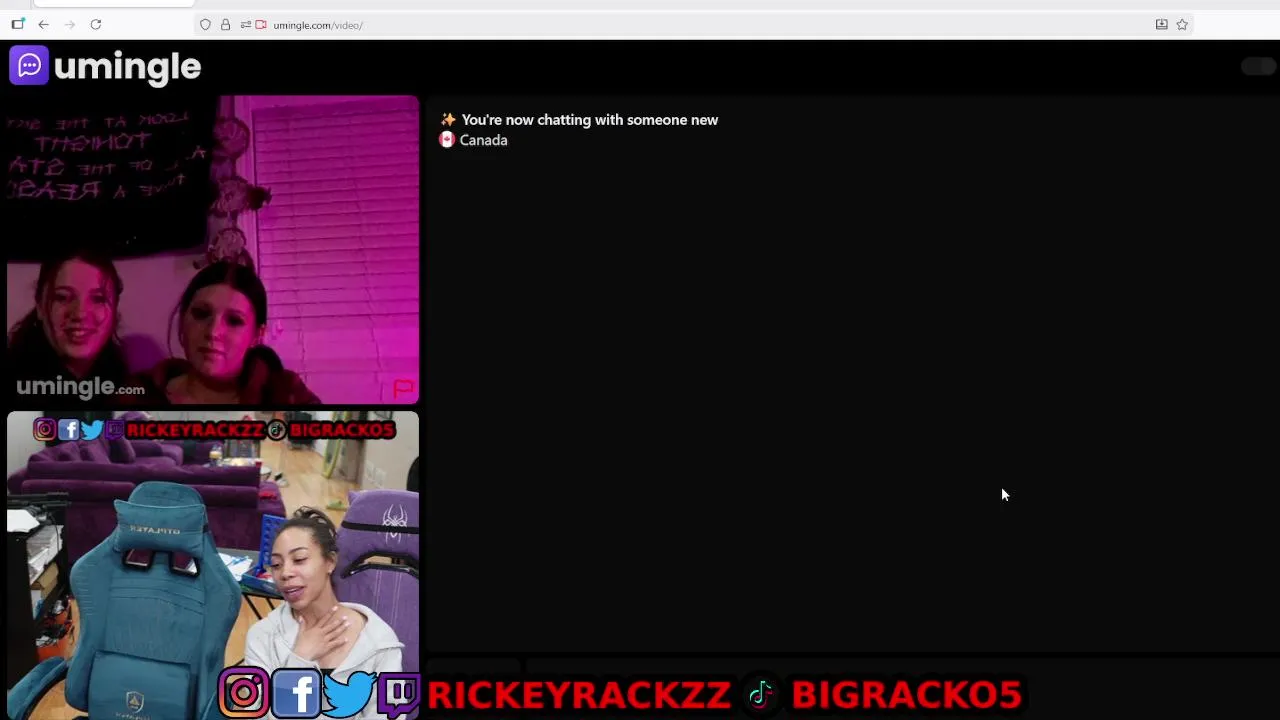Click the install-page icon in address bar

coord(1161,25)
